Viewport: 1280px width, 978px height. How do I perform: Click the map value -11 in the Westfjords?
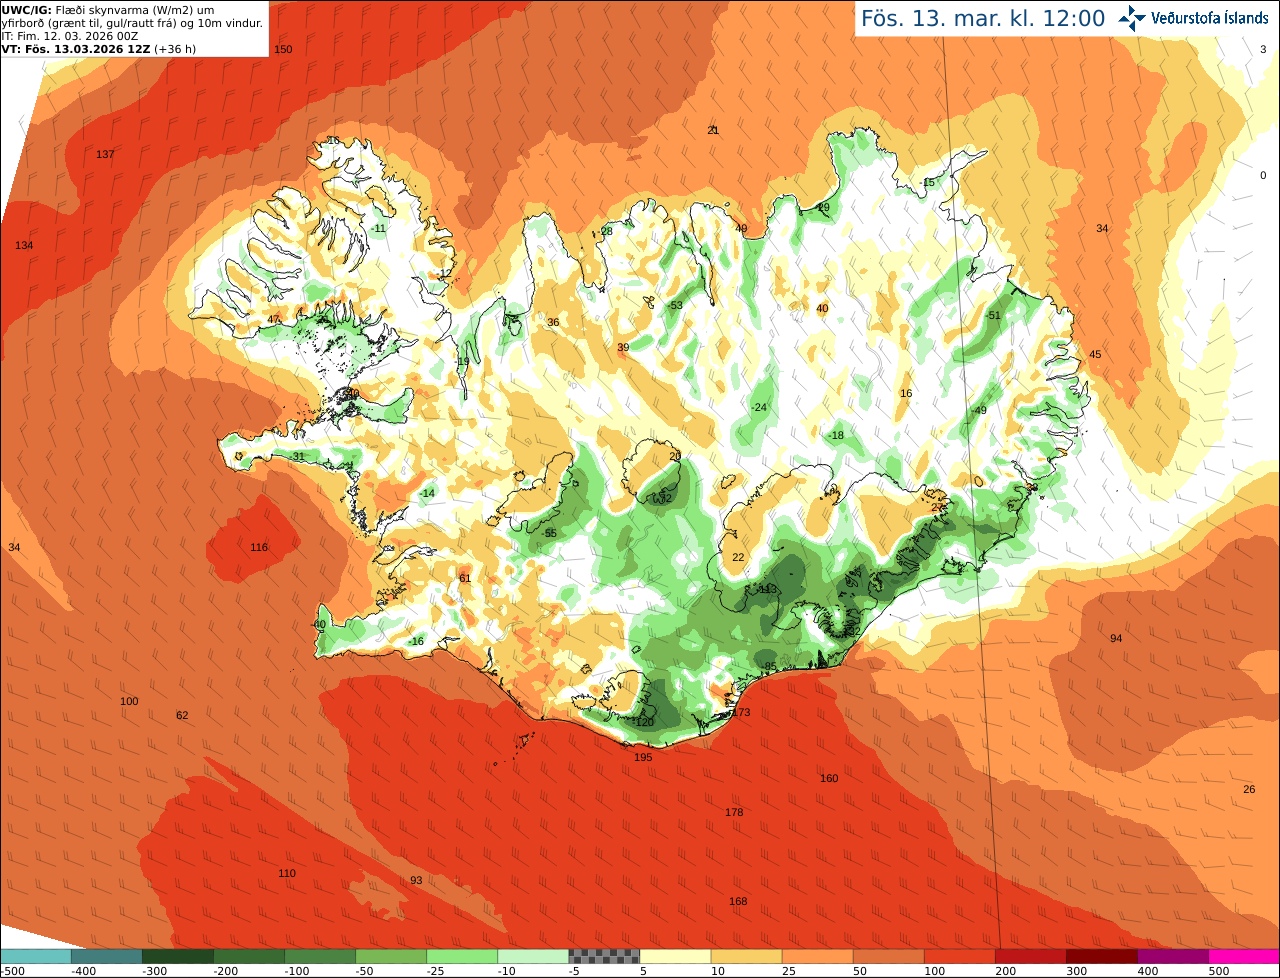[x=377, y=228]
